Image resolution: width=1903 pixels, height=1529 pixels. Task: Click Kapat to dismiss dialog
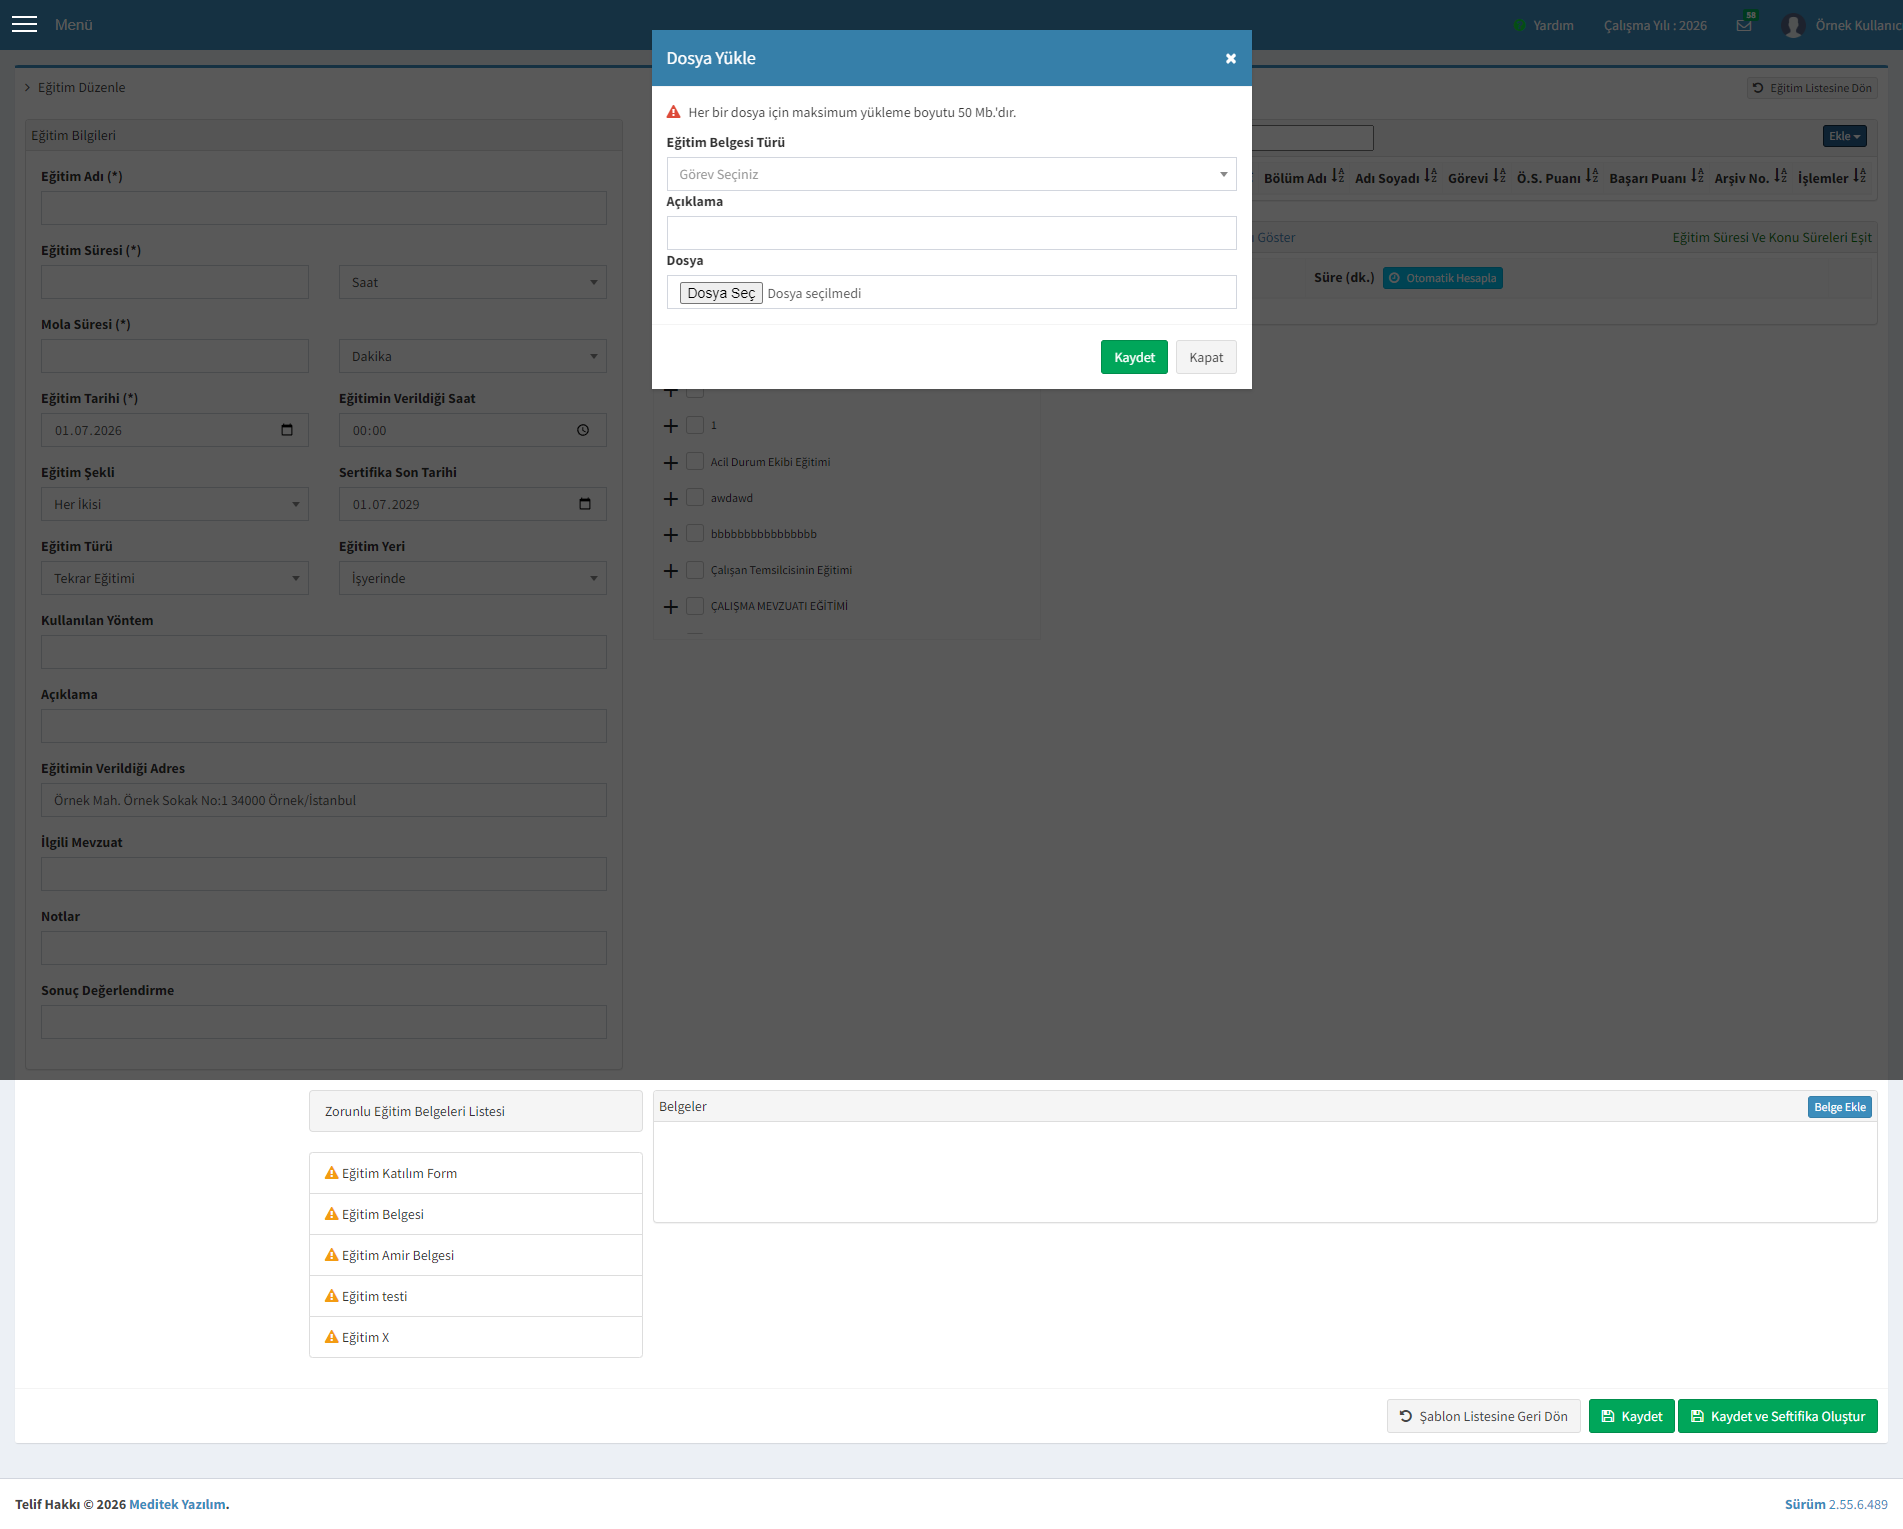tap(1206, 357)
